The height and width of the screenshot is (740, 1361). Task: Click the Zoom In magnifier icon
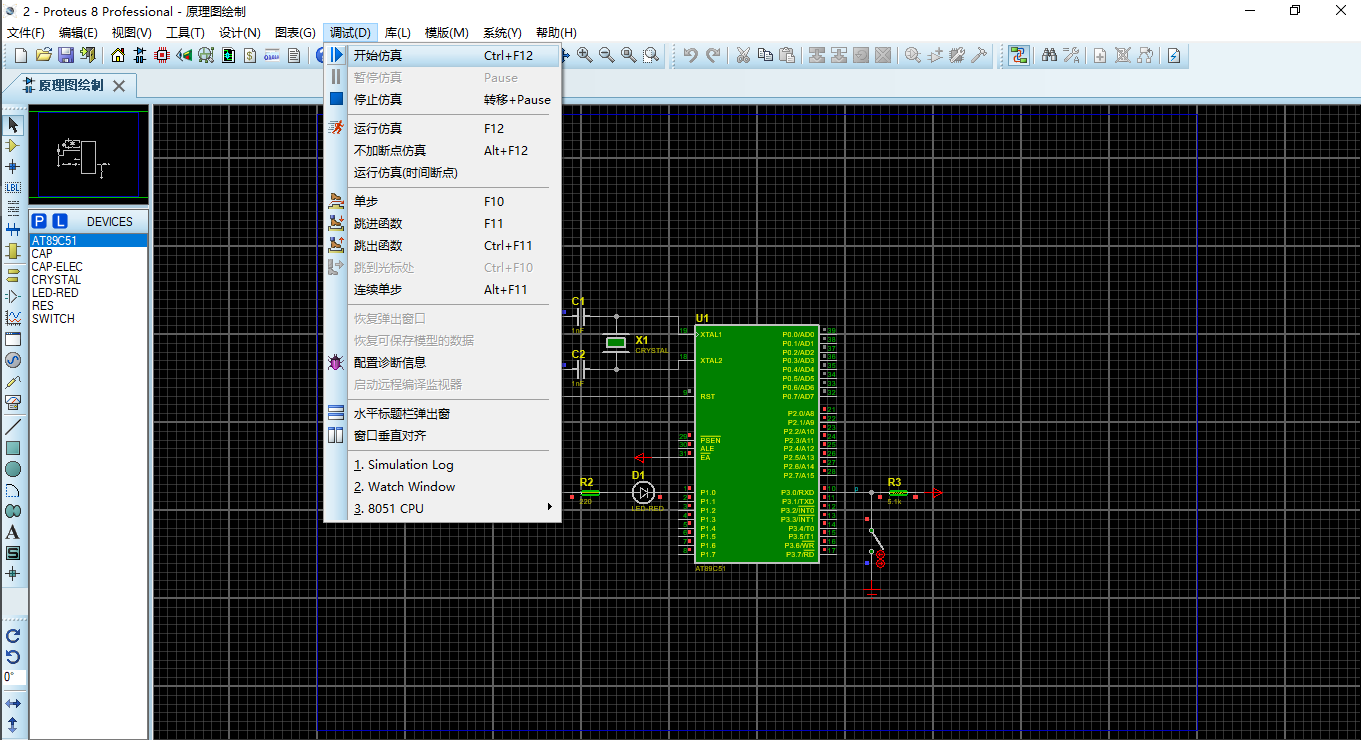[x=584, y=56]
